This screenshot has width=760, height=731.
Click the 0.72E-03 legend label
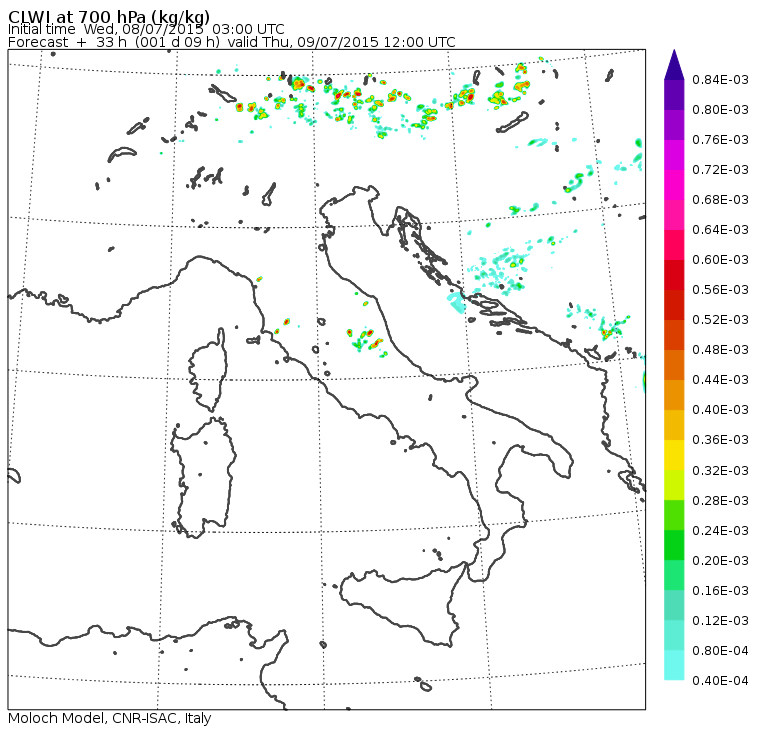(x=720, y=170)
